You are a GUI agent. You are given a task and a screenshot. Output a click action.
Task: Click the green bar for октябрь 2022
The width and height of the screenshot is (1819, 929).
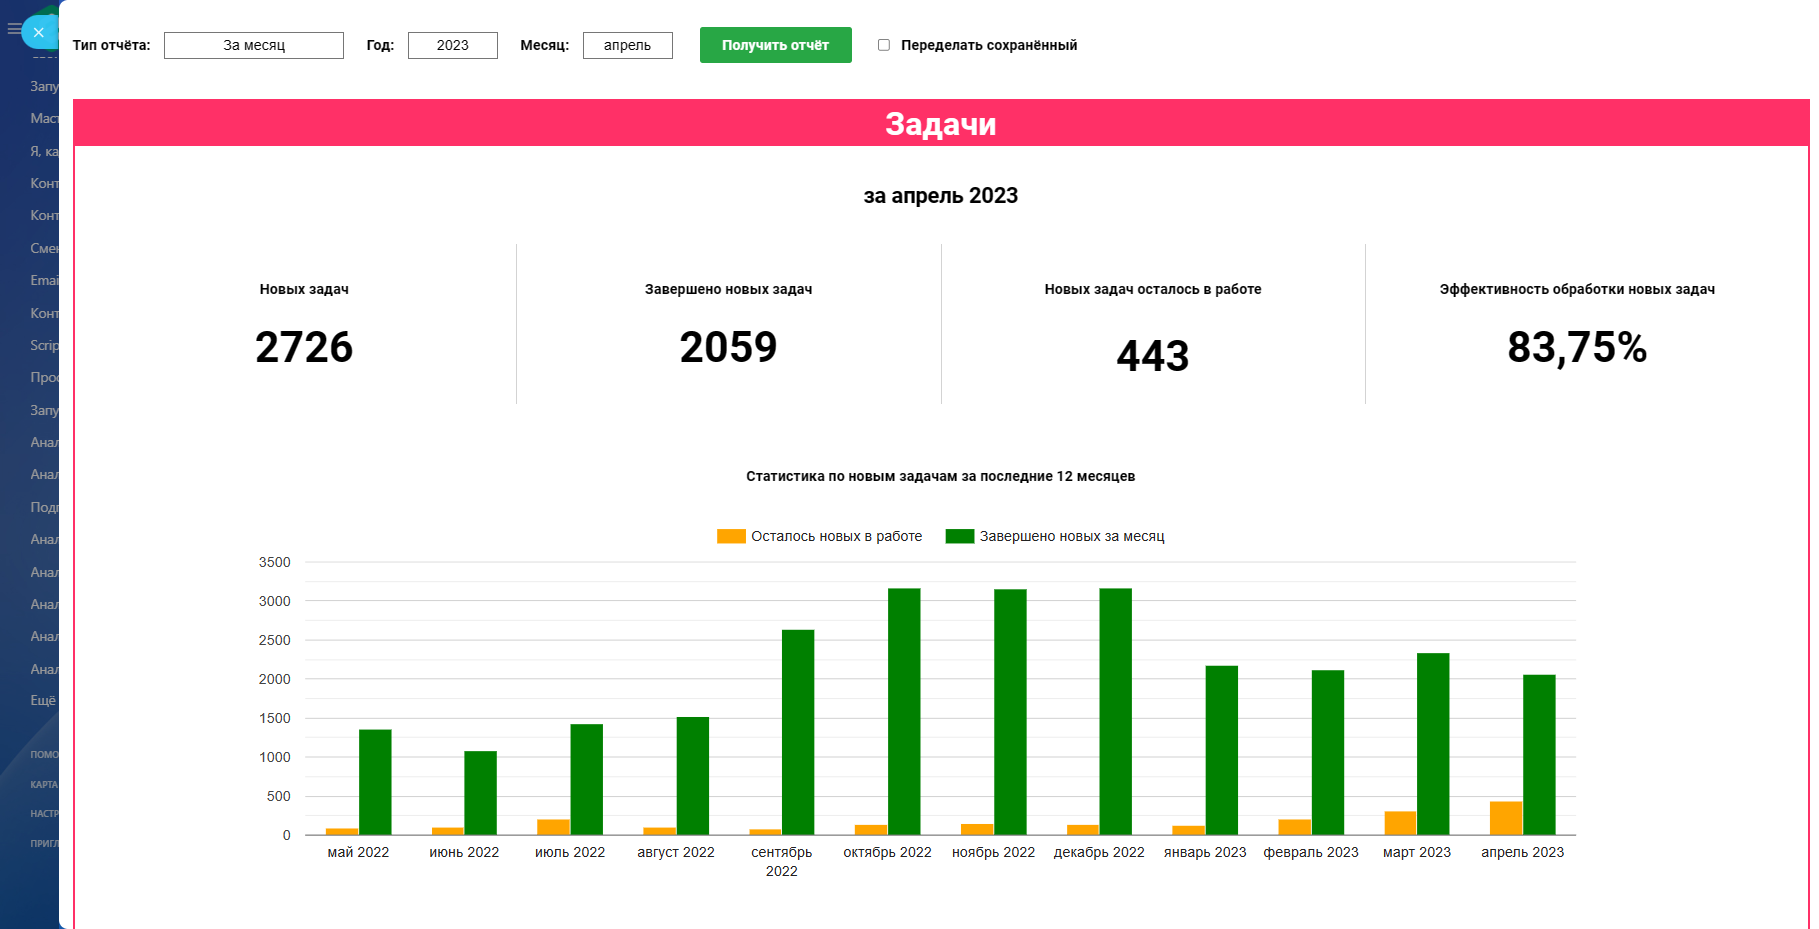click(x=904, y=711)
